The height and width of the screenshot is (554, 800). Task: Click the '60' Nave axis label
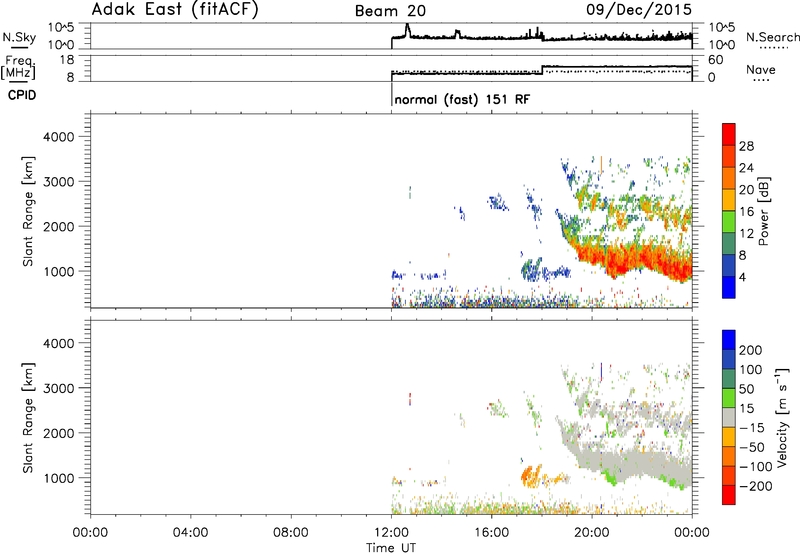coord(716,60)
